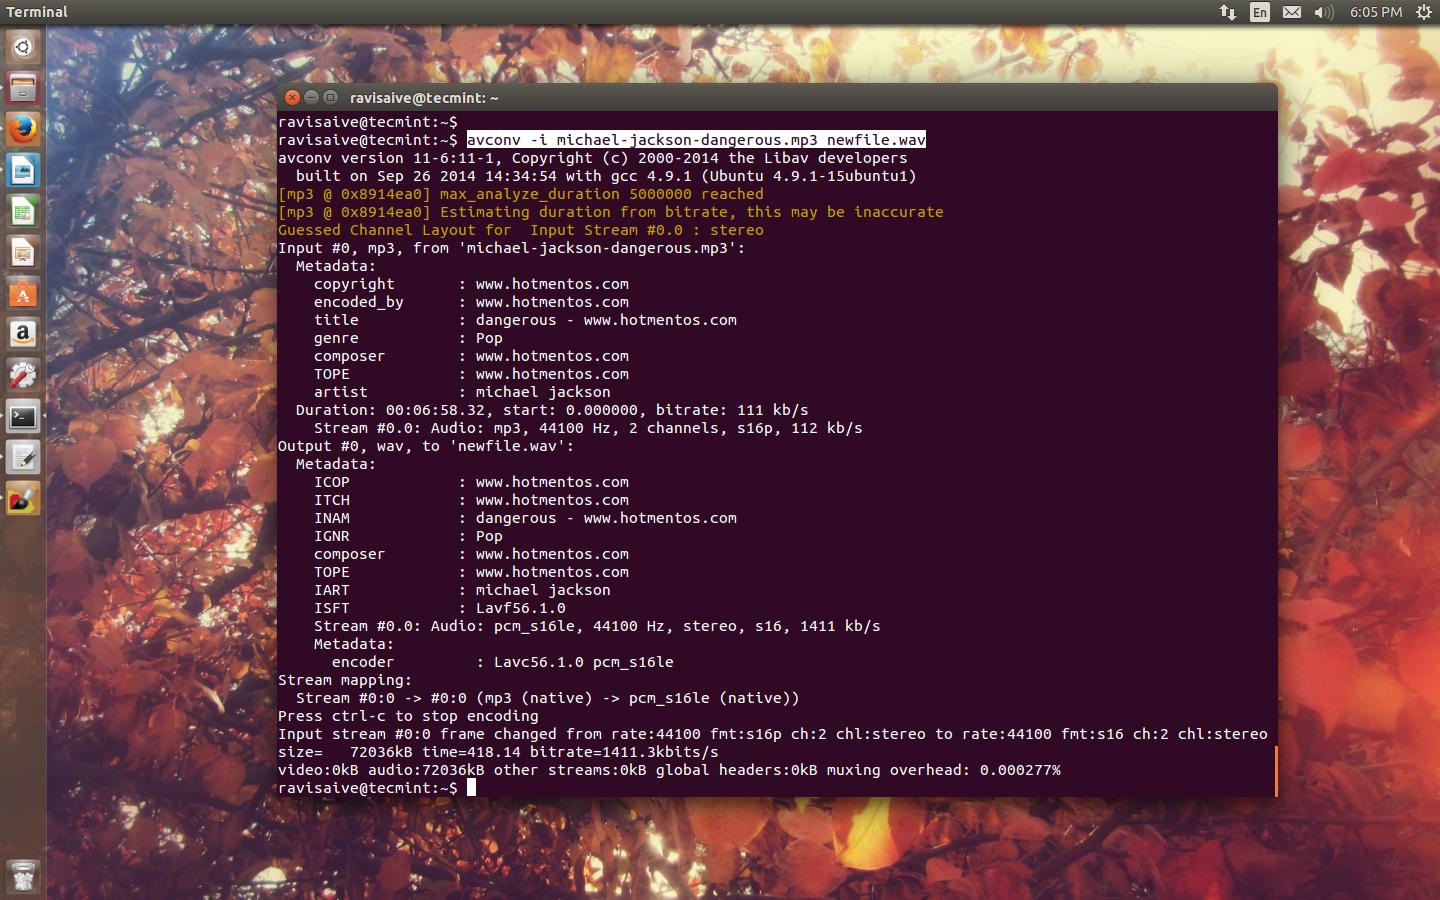This screenshot has height=900, width=1440.
Task: Open the sound volume indicator
Action: click(x=1324, y=12)
